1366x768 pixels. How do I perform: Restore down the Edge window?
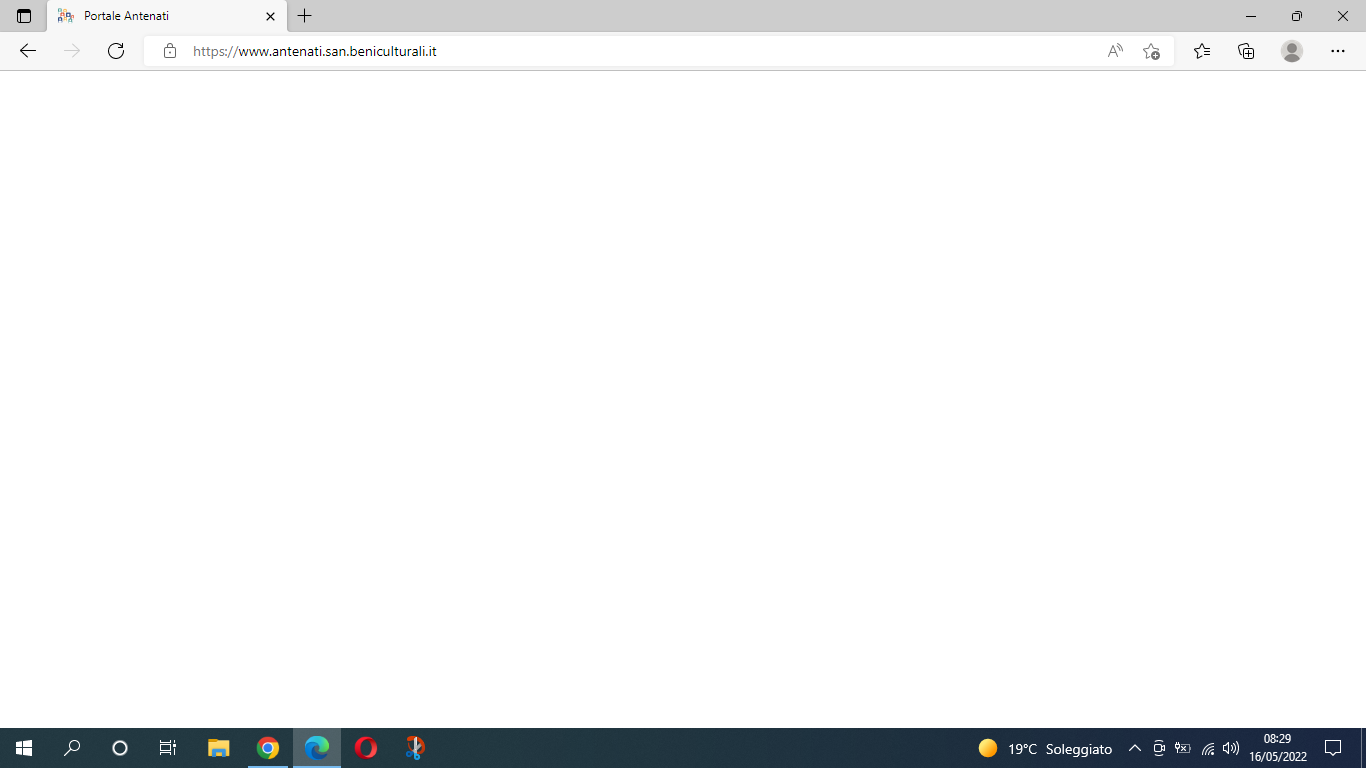pyautogui.click(x=1297, y=16)
